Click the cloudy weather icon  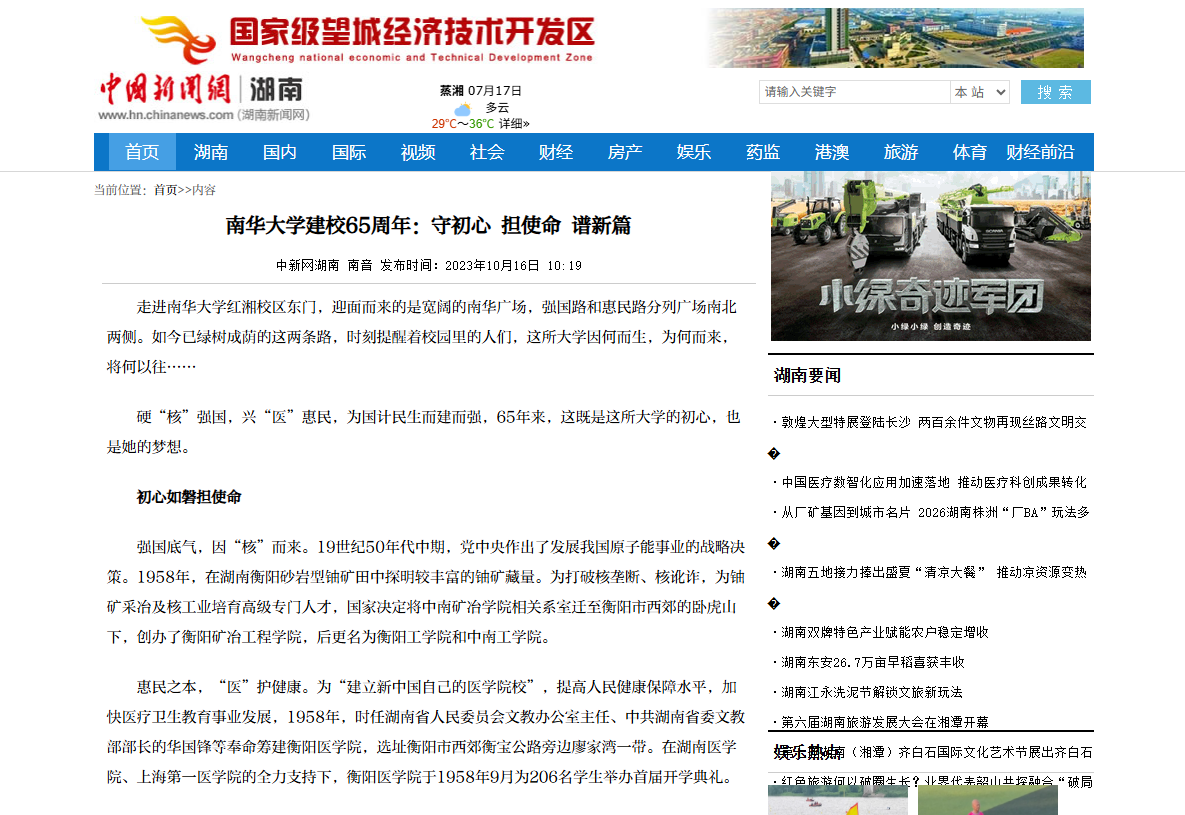pos(463,110)
